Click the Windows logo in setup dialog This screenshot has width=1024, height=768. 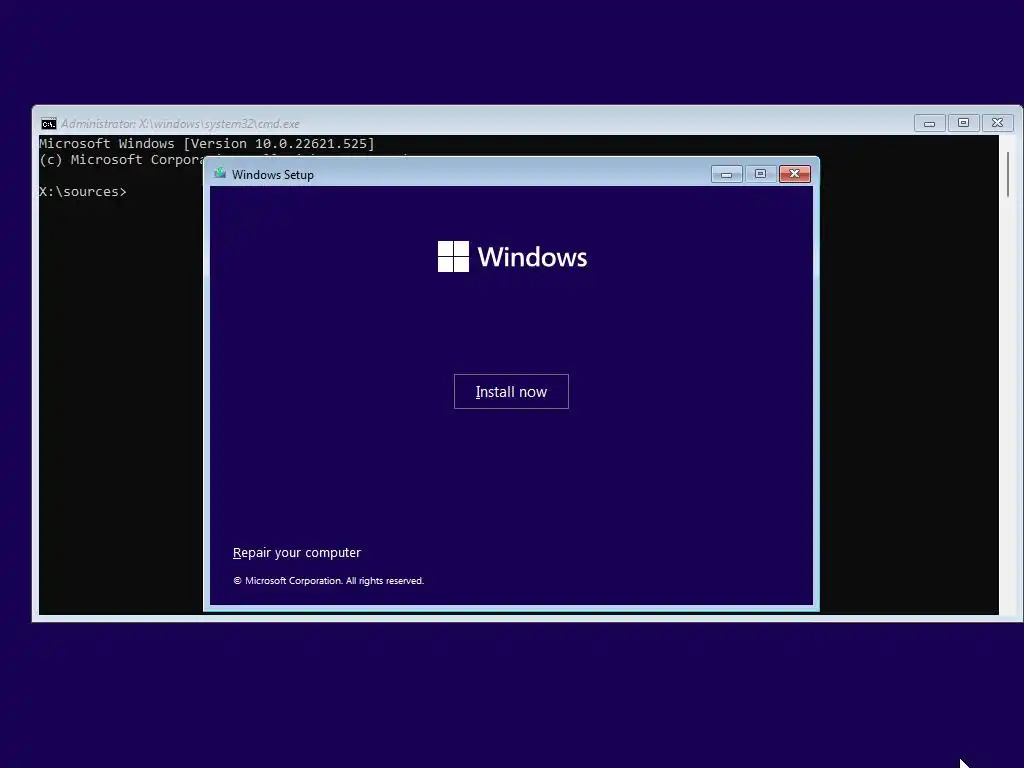[512, 257]
